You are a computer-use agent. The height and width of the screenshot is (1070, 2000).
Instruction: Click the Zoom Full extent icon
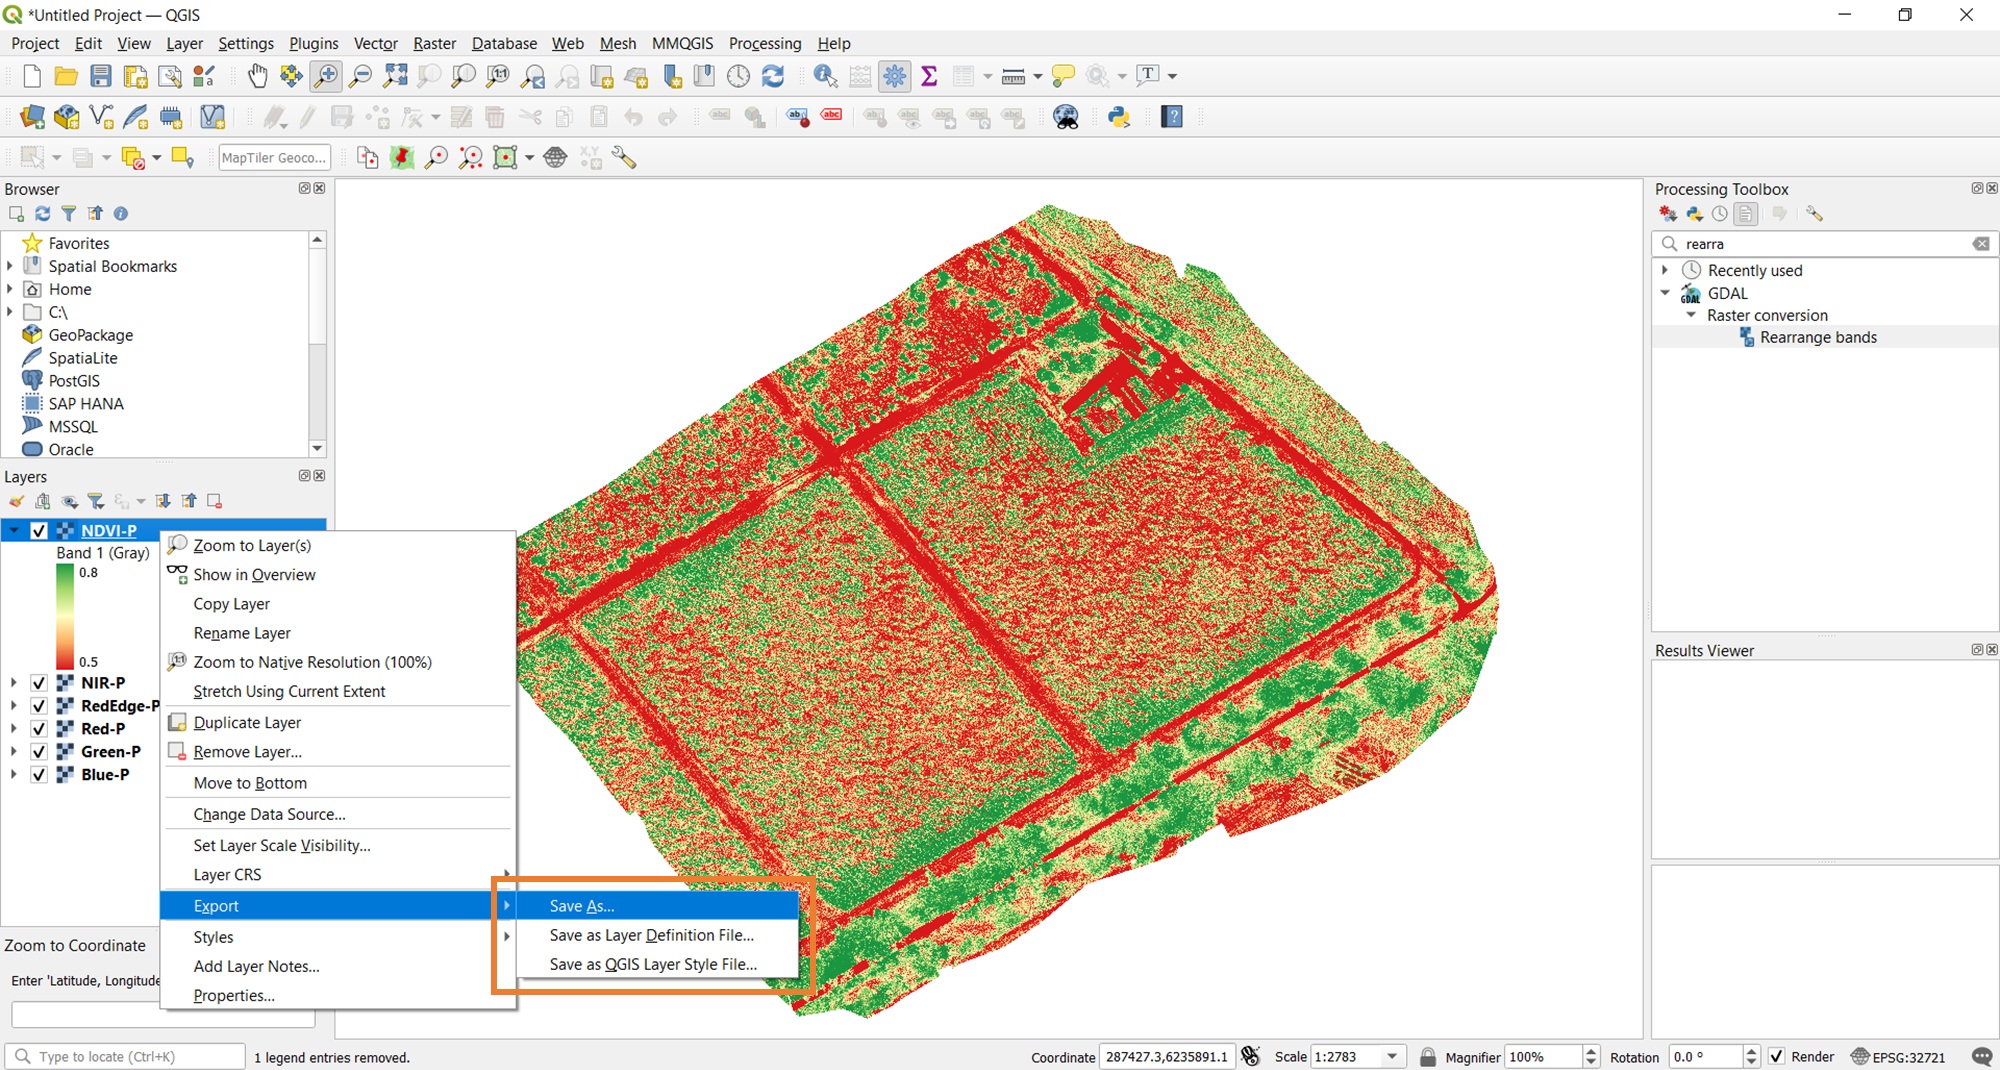point(395,76)
